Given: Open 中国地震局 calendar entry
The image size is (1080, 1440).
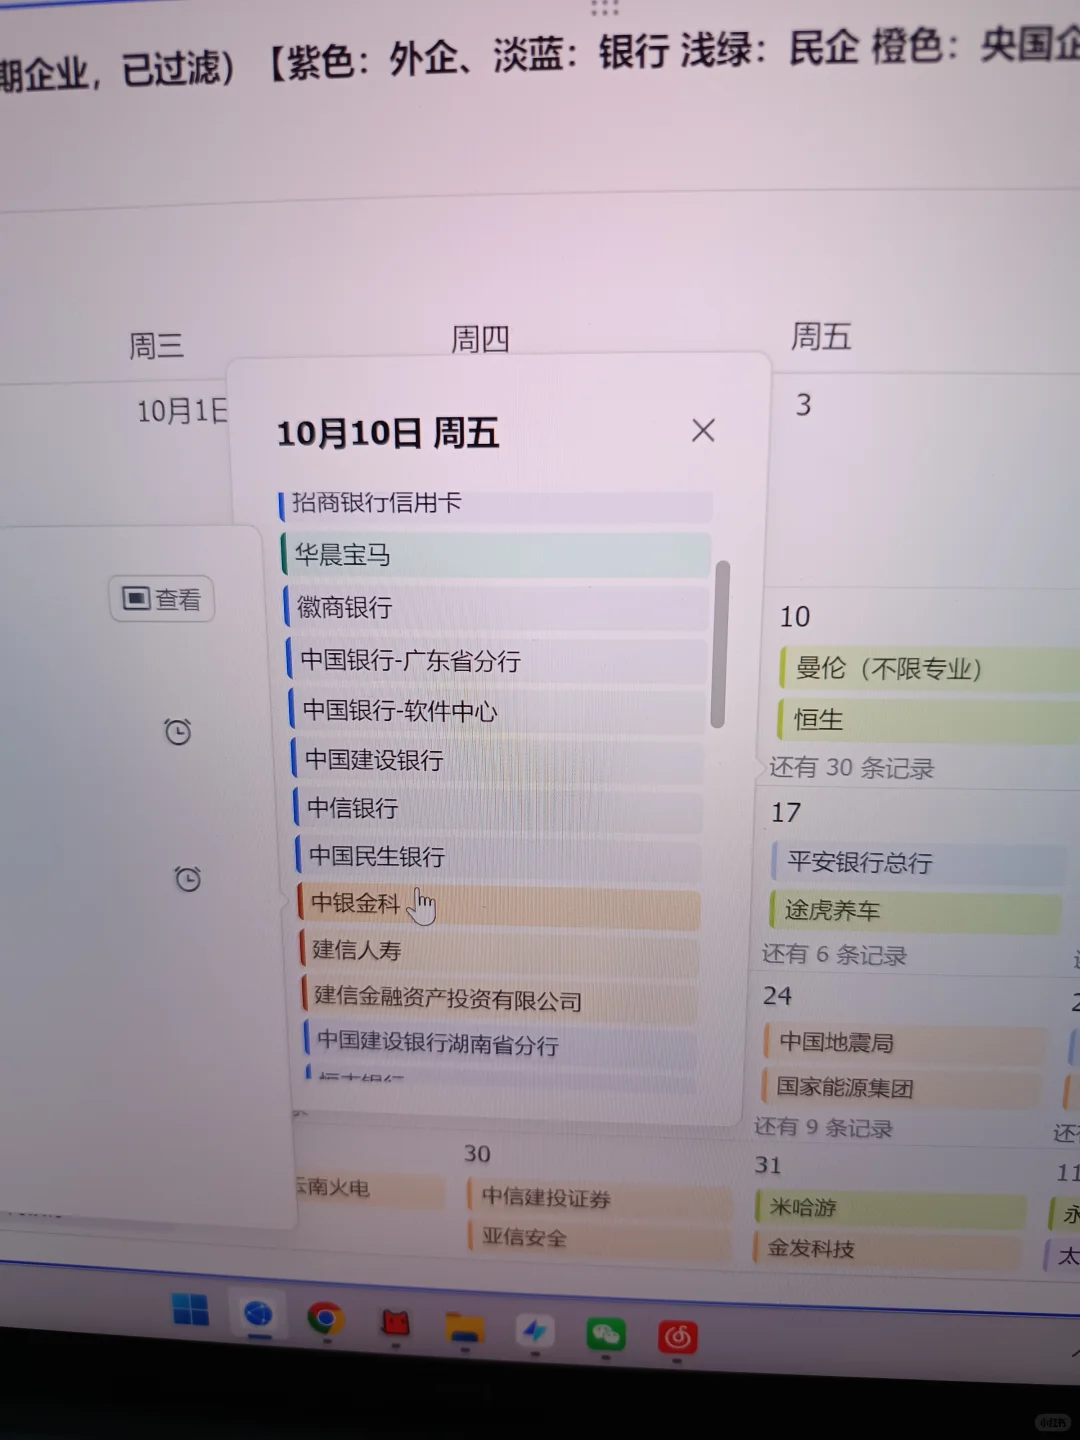Looking at the screenshot, I should (x=906, y=1043).
